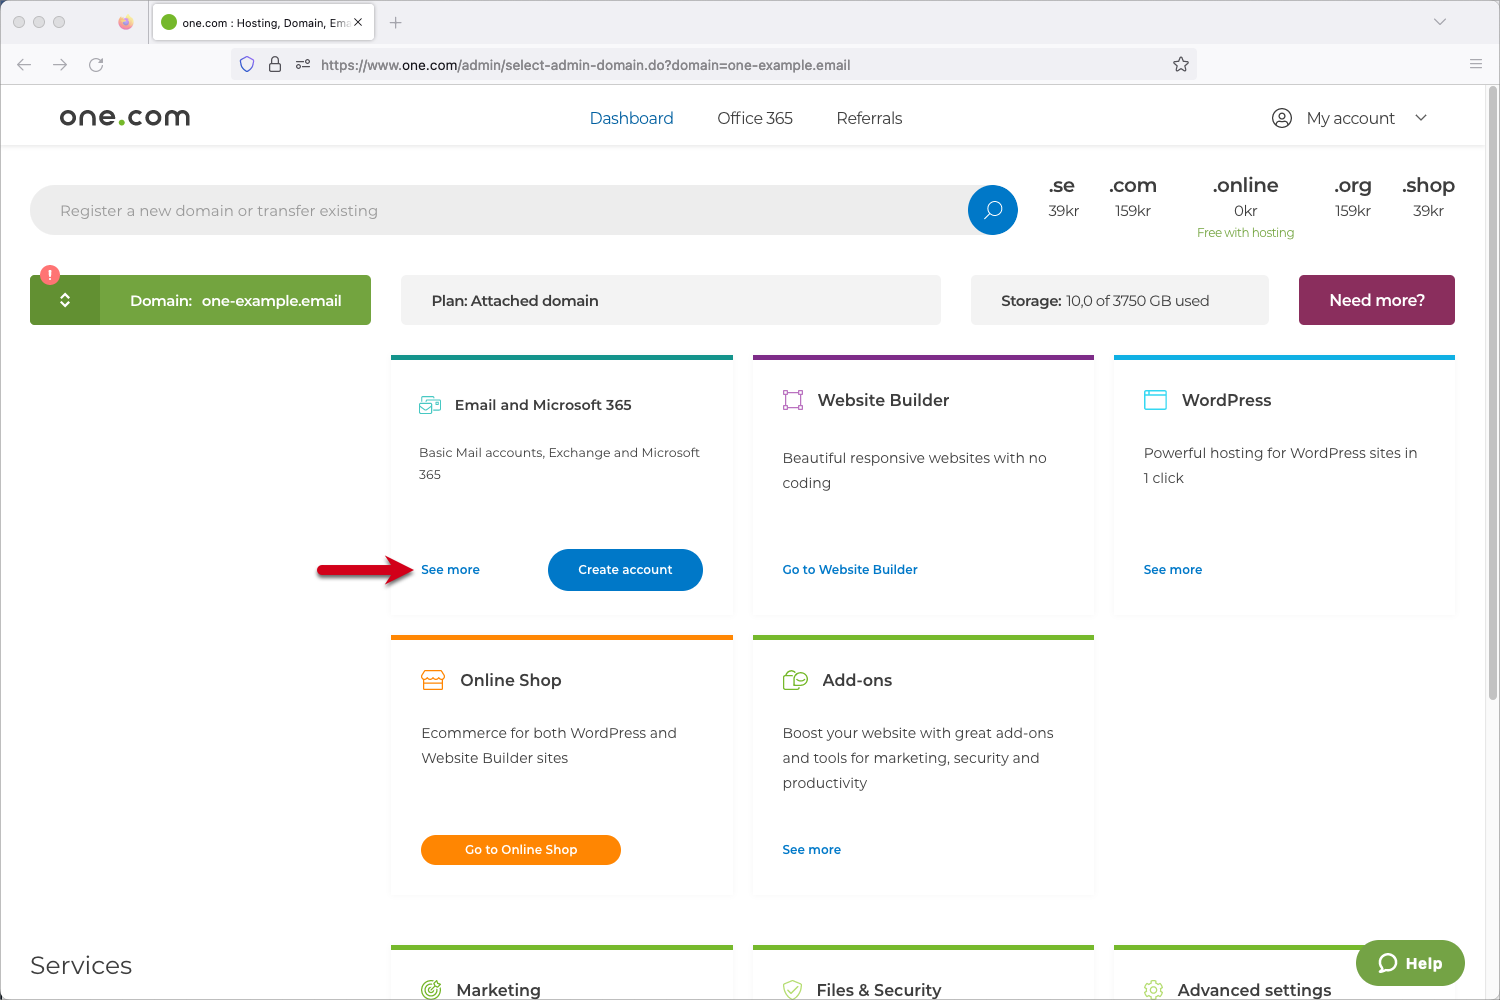Click the Plan: Attached domain box
This screenshot has height=1000, width=1500.
[x=671, y=300]
